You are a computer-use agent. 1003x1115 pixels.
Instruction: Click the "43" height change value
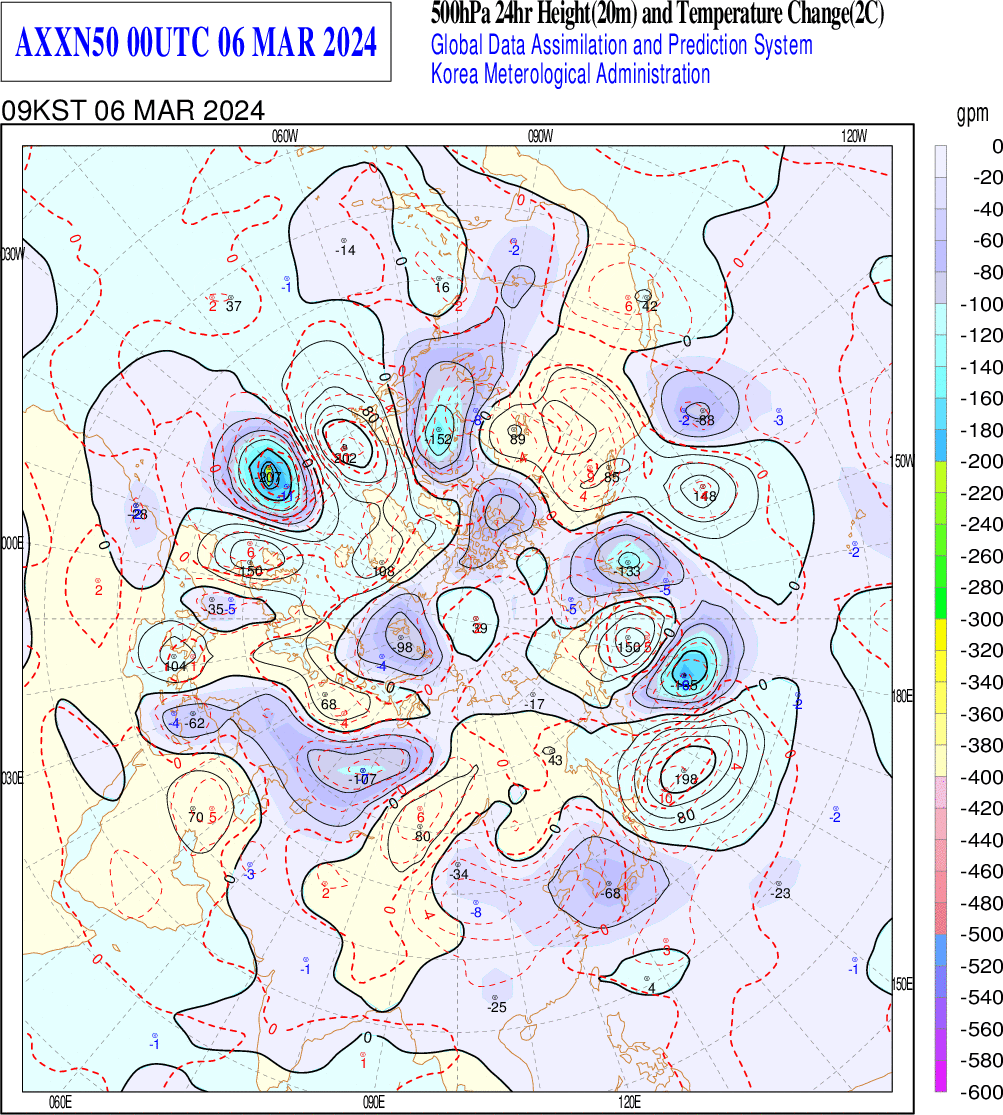pyautogui.click(x=555, y=761)
